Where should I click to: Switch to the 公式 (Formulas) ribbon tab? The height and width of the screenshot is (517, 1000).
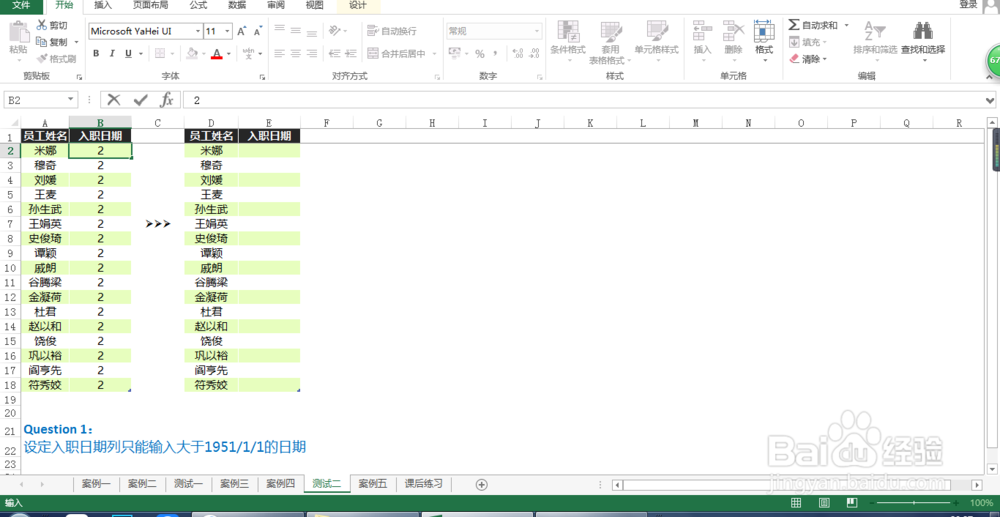click(198, 6)
